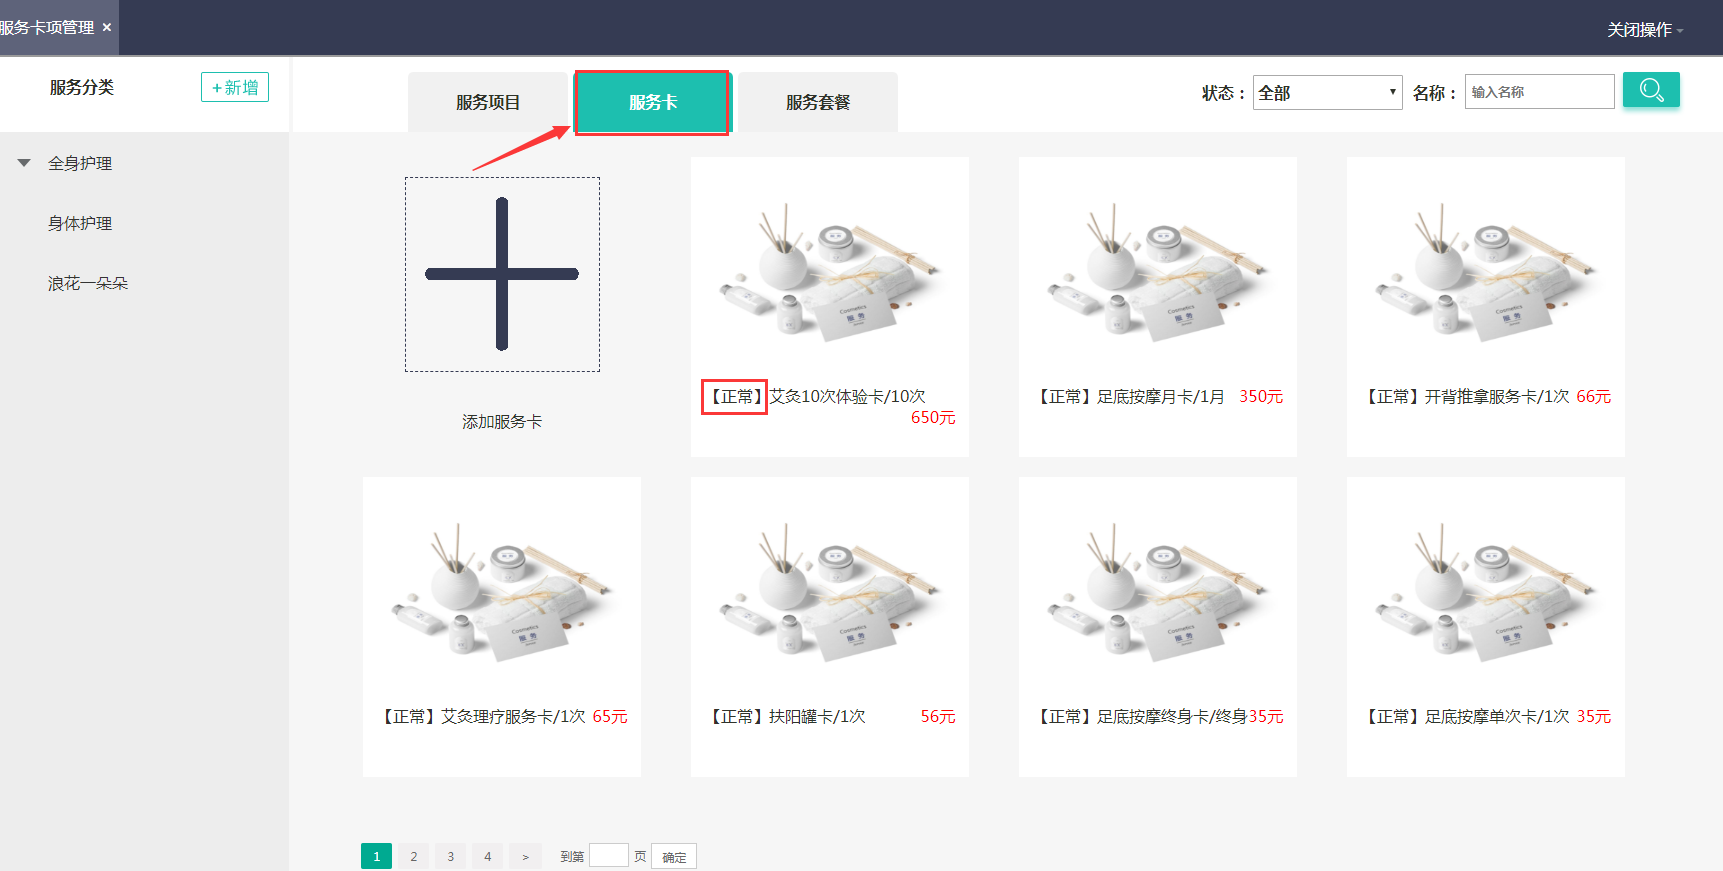Select the 服务卡 tab
Screen dimensions: 1723x871
(652, 102)
